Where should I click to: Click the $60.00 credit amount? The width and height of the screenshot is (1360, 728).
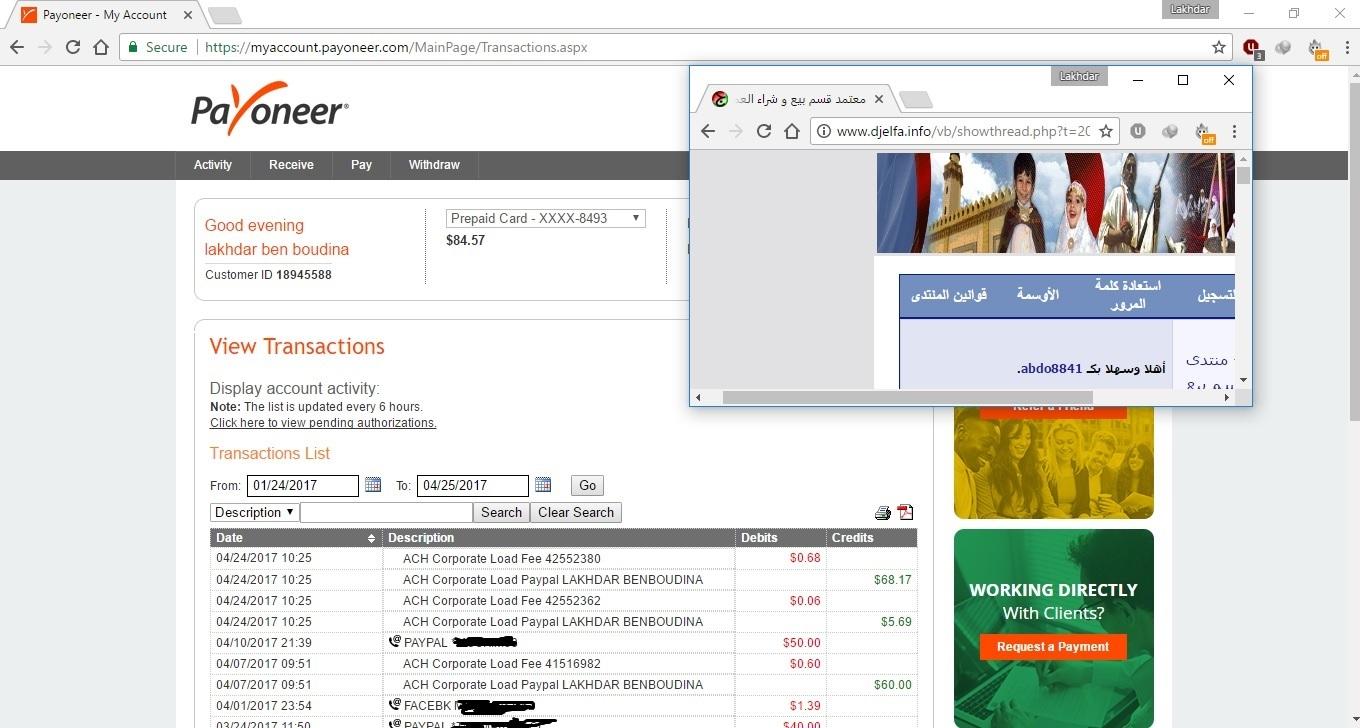click(892, 685)
